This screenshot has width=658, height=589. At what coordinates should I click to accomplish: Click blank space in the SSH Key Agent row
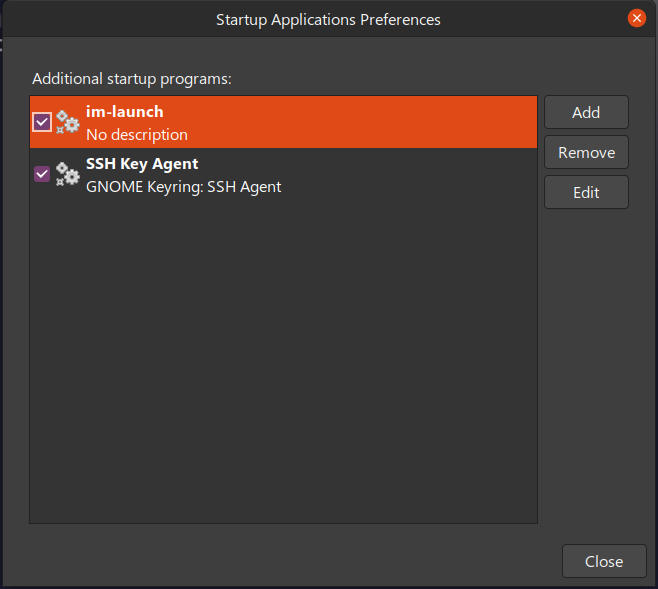[x=407, y=174]
